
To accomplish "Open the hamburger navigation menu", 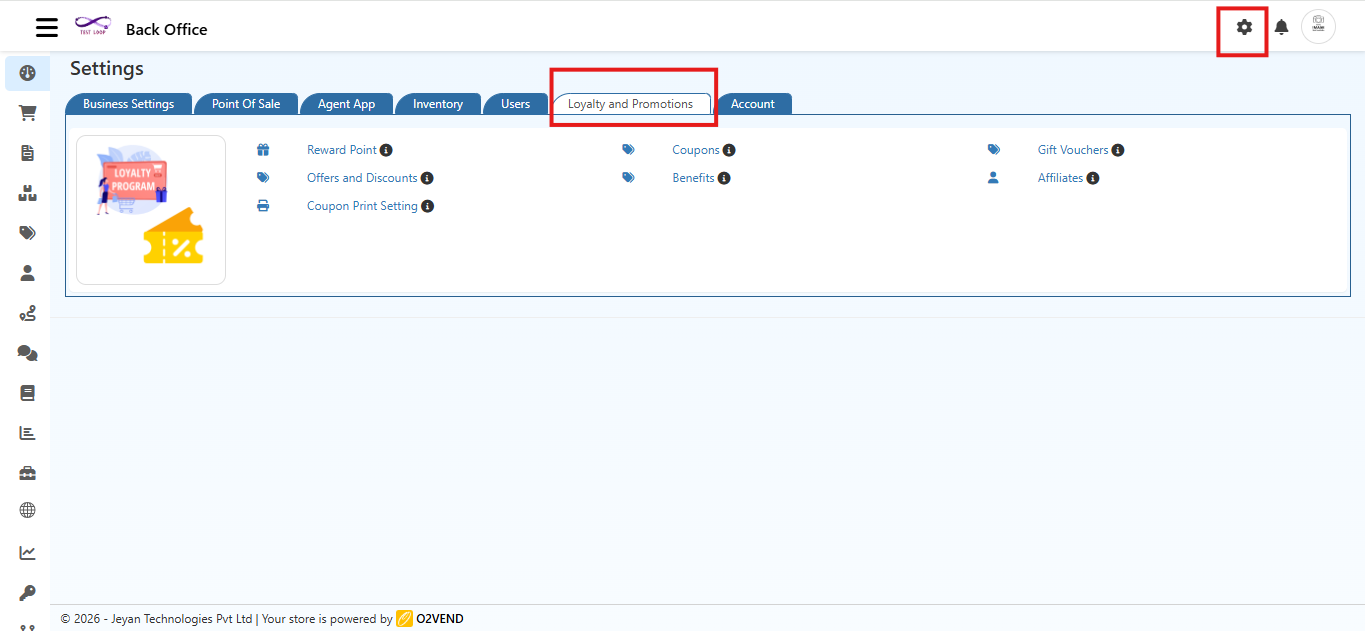I will (46, 27).
